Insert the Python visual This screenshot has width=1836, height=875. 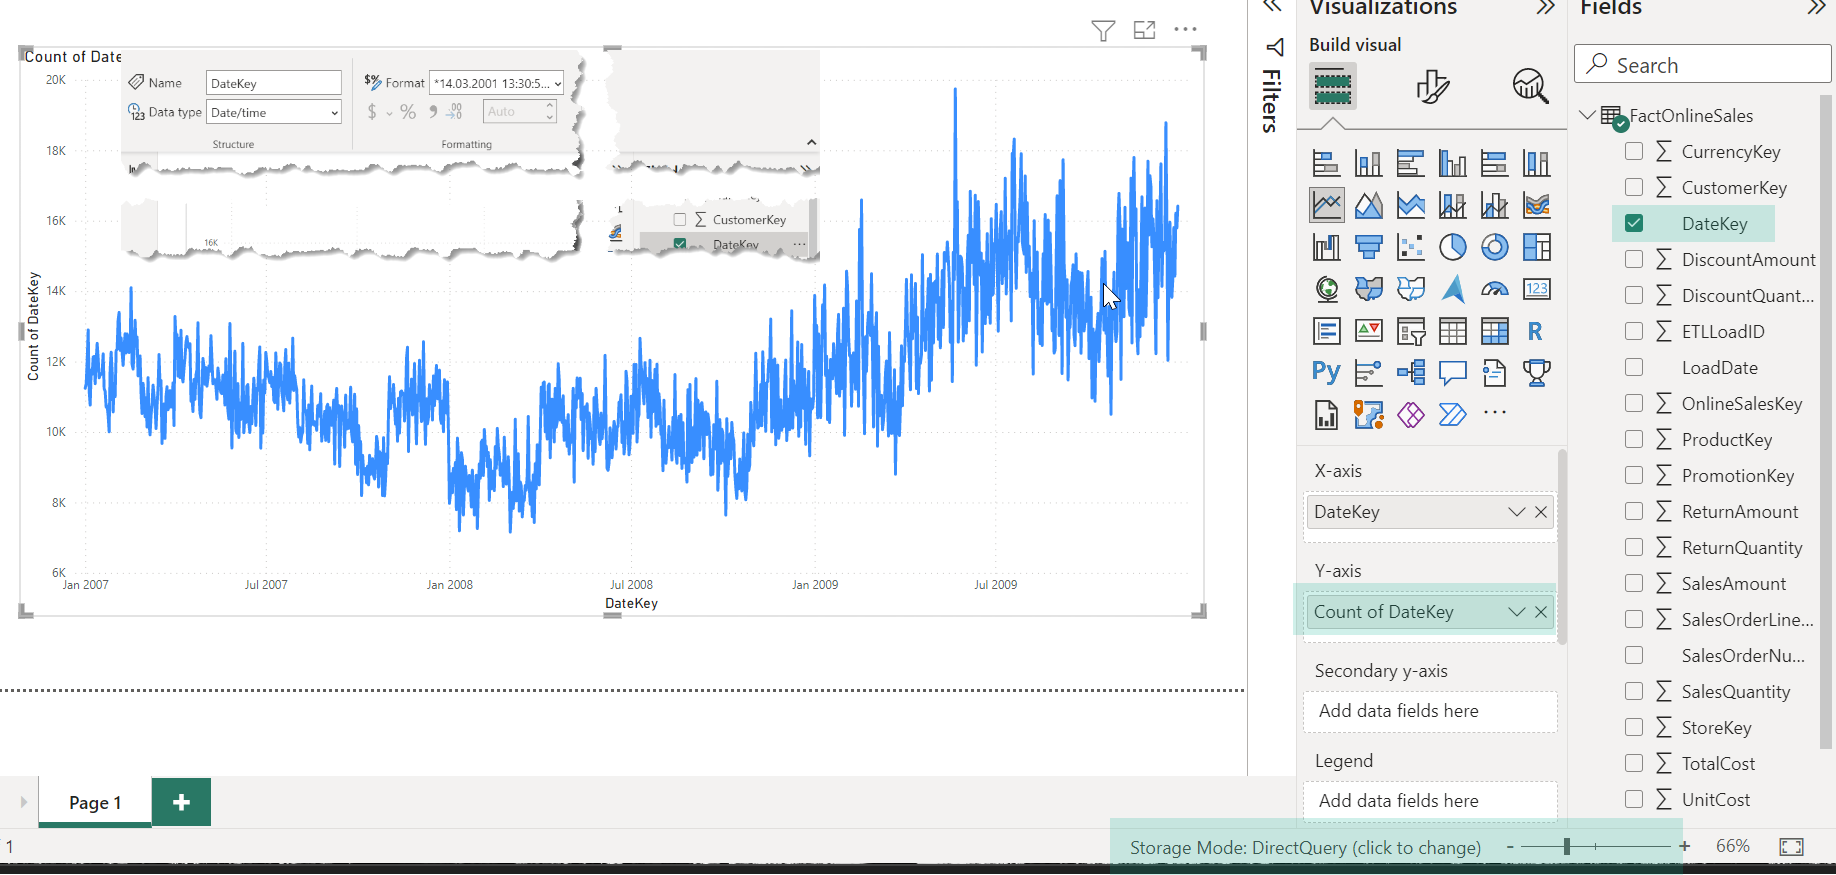pos(1327,373)
